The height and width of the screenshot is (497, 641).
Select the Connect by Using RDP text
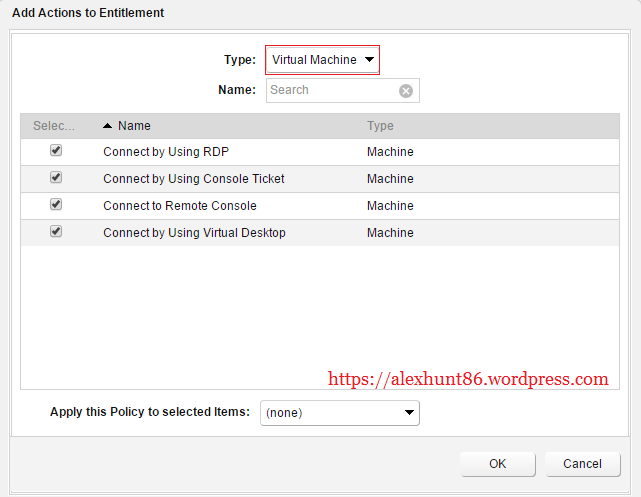(166, 152)
